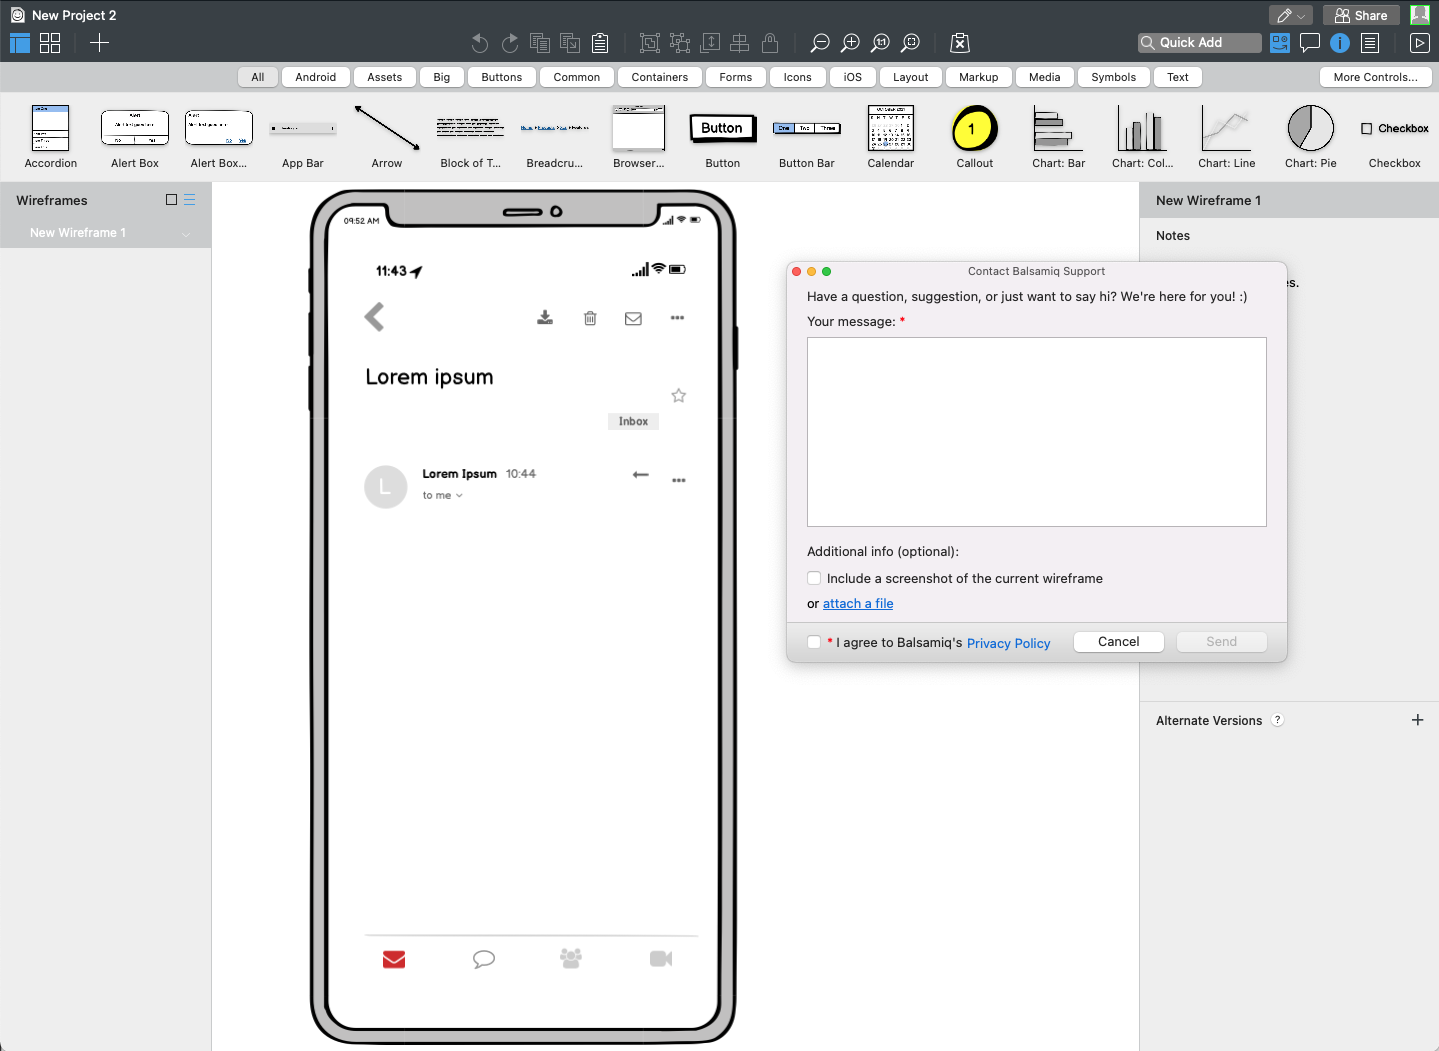The image size is (1439, 1051).
Task: Click the add new wireframe plus icon
Action: 99,43
